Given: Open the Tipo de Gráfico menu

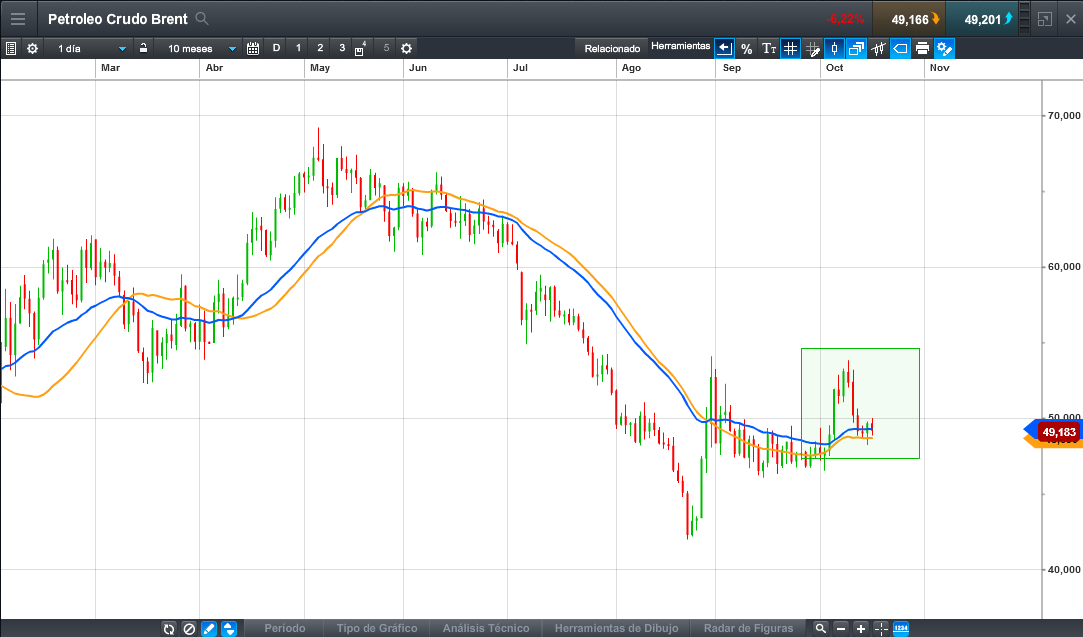Looking at the screenshot, I should coord(376,629).
